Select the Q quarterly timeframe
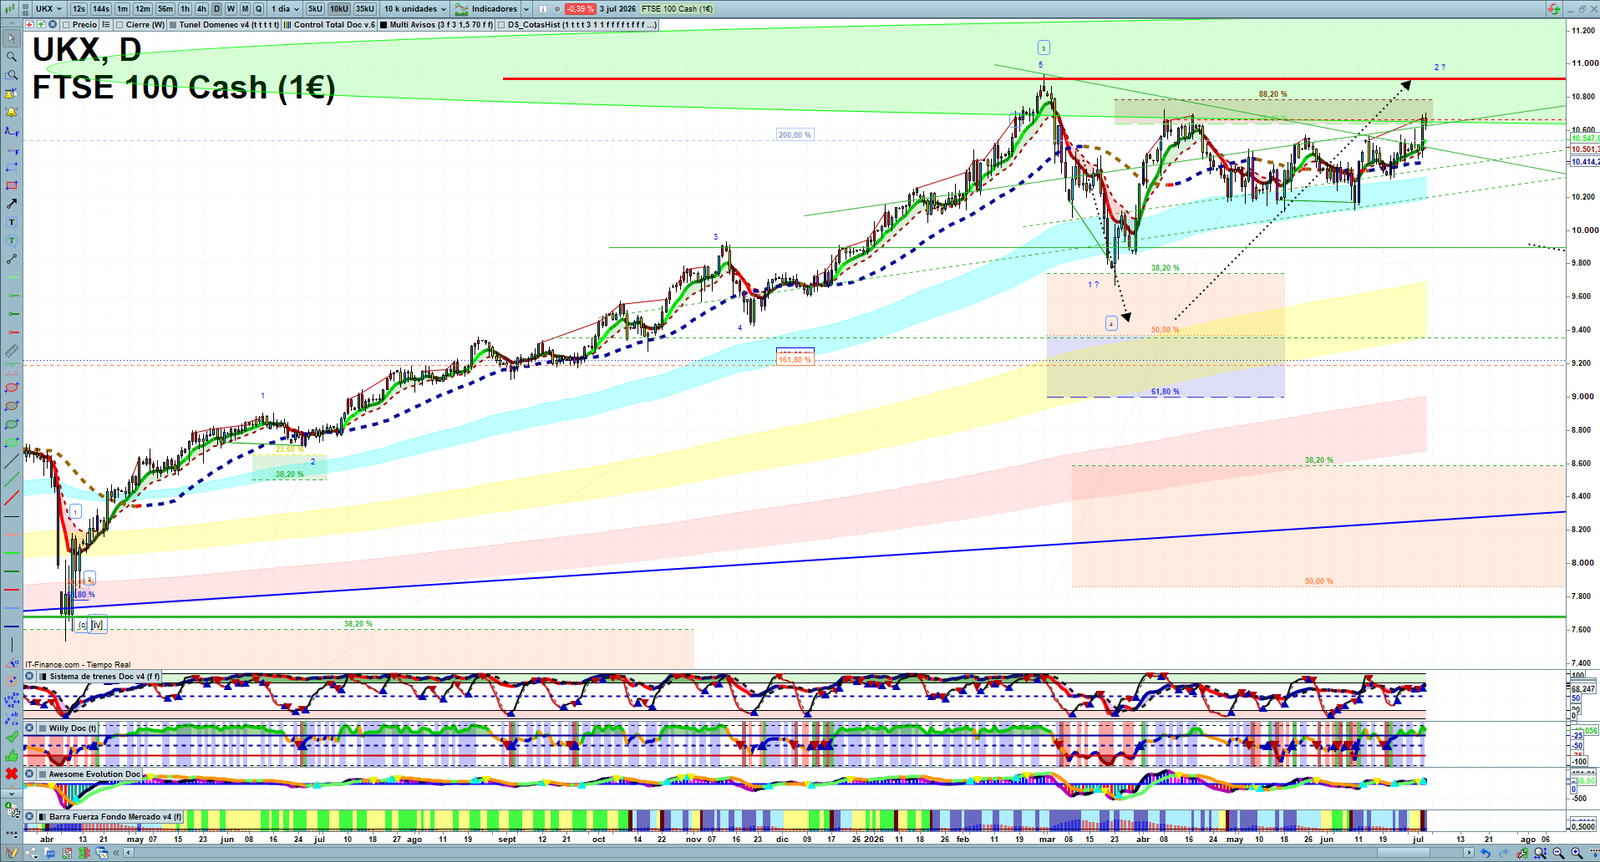The height and width of the screenshot is (862, 1600). (258, 9)
